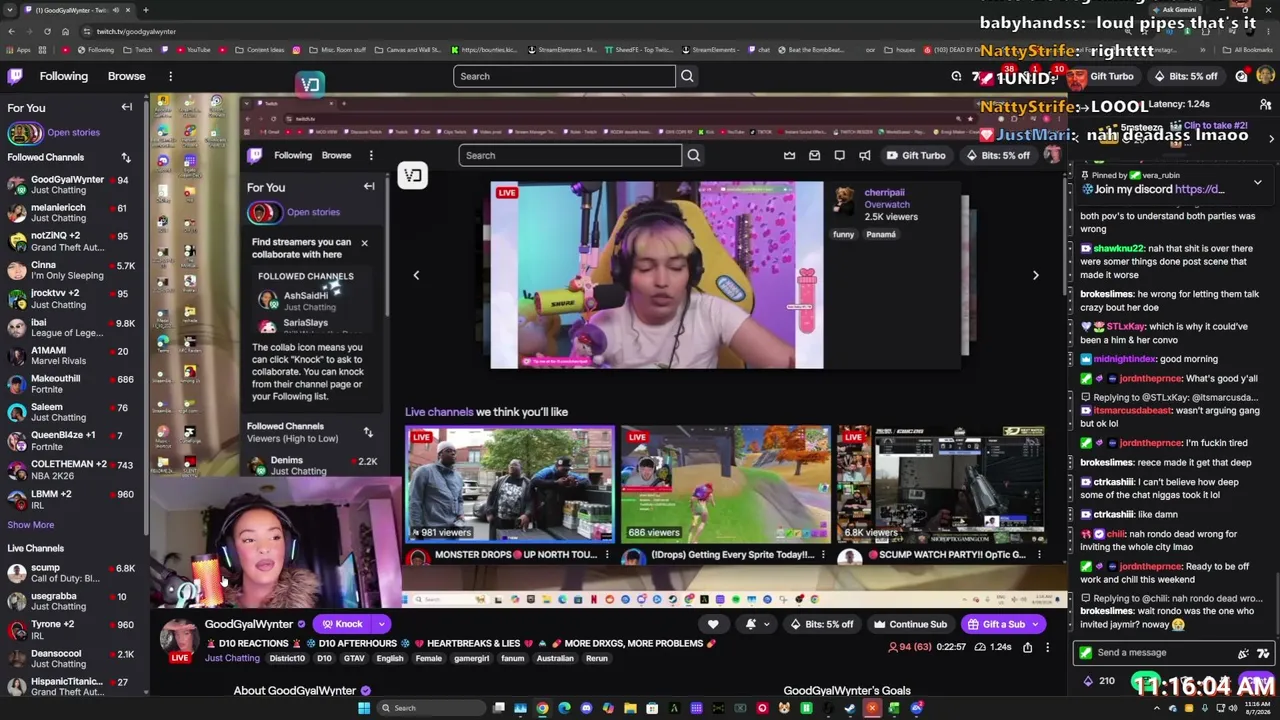Screen dimensions: 1280x720
Task: Open the Chrome tab search chevron
Action: [8, 10]
